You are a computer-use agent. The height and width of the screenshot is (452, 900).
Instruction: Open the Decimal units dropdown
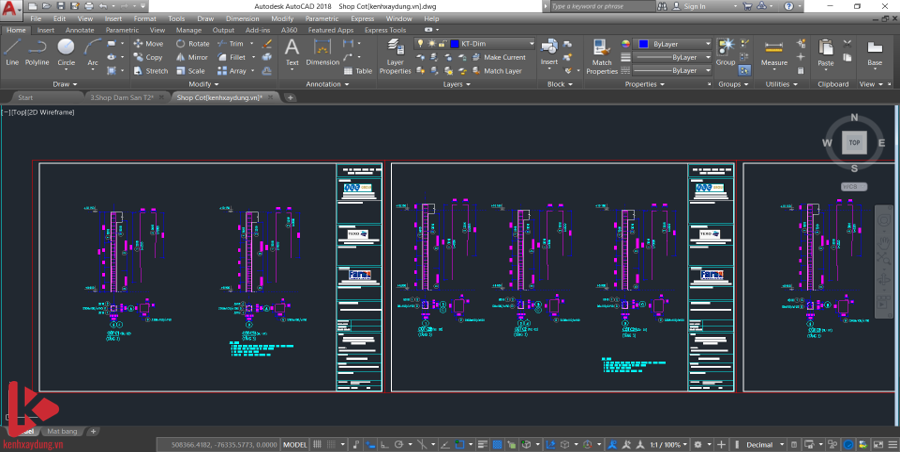click(765, 444)
